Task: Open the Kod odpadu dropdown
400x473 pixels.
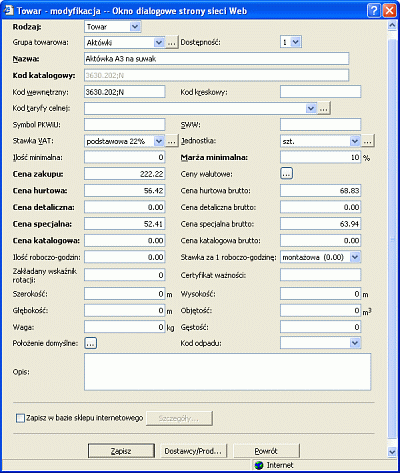Action: tap(355, 343)
